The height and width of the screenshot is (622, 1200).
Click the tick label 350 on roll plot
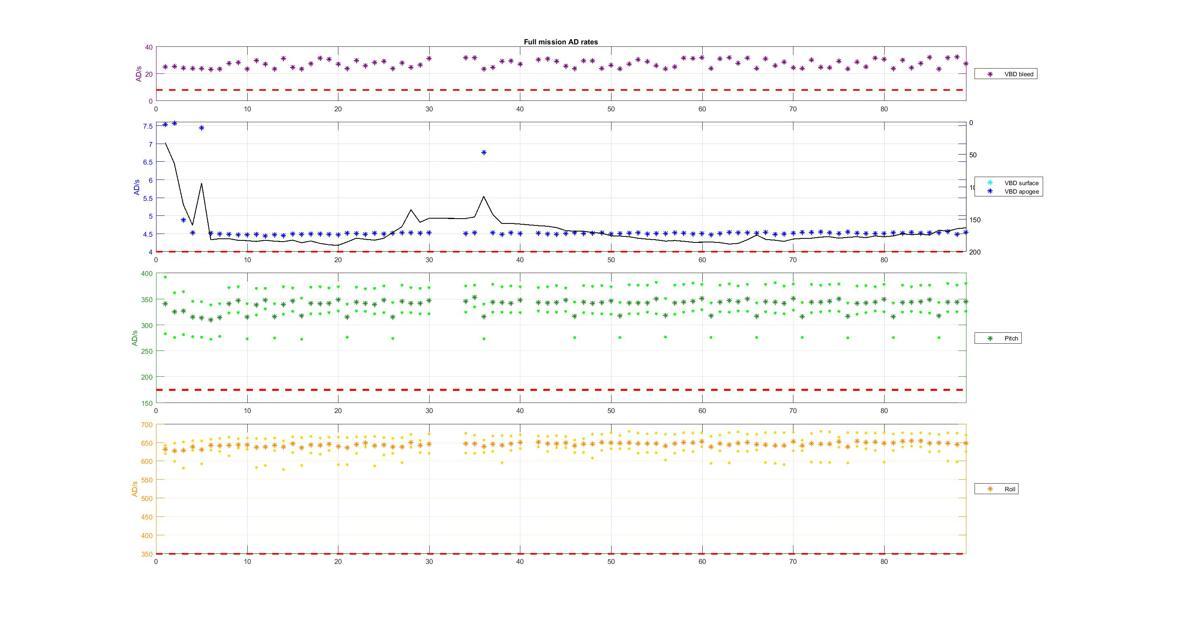(x=147, y=554)
